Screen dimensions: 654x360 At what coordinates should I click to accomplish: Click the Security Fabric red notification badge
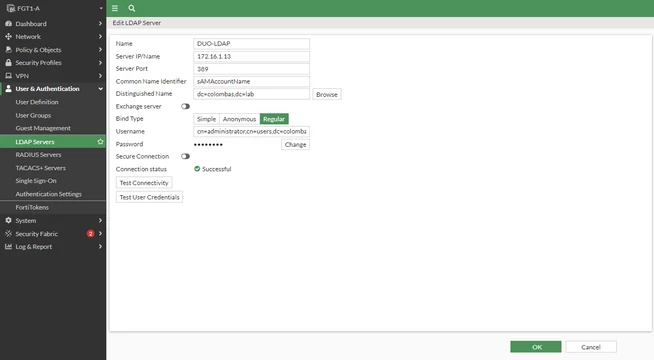point(90,234)
